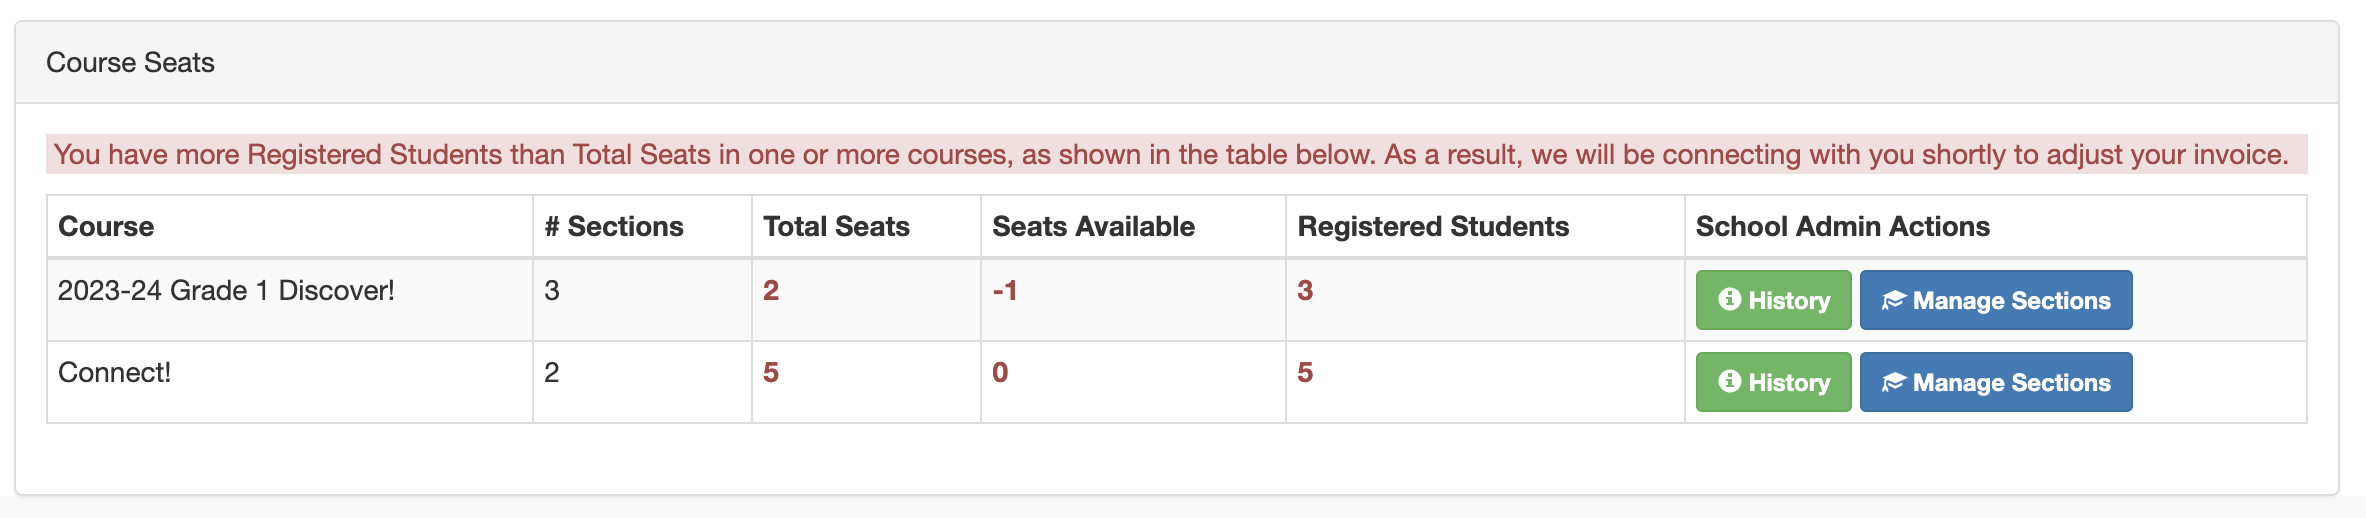Click History button for Grade 1 Discover!
2366x518 pixels.
click(x=1773, y=300)
